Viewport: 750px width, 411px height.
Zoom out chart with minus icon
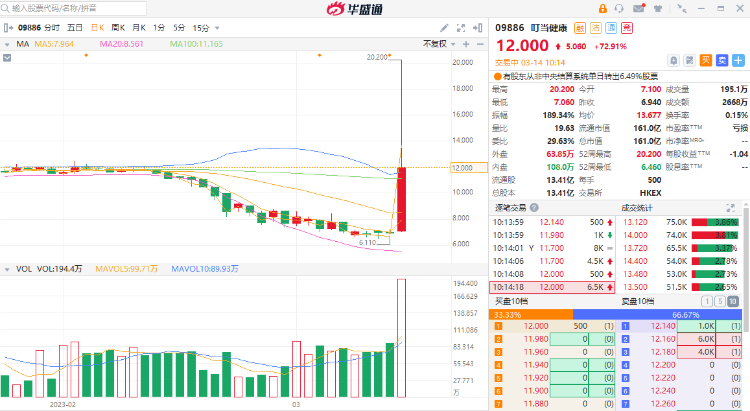(480, 44)
